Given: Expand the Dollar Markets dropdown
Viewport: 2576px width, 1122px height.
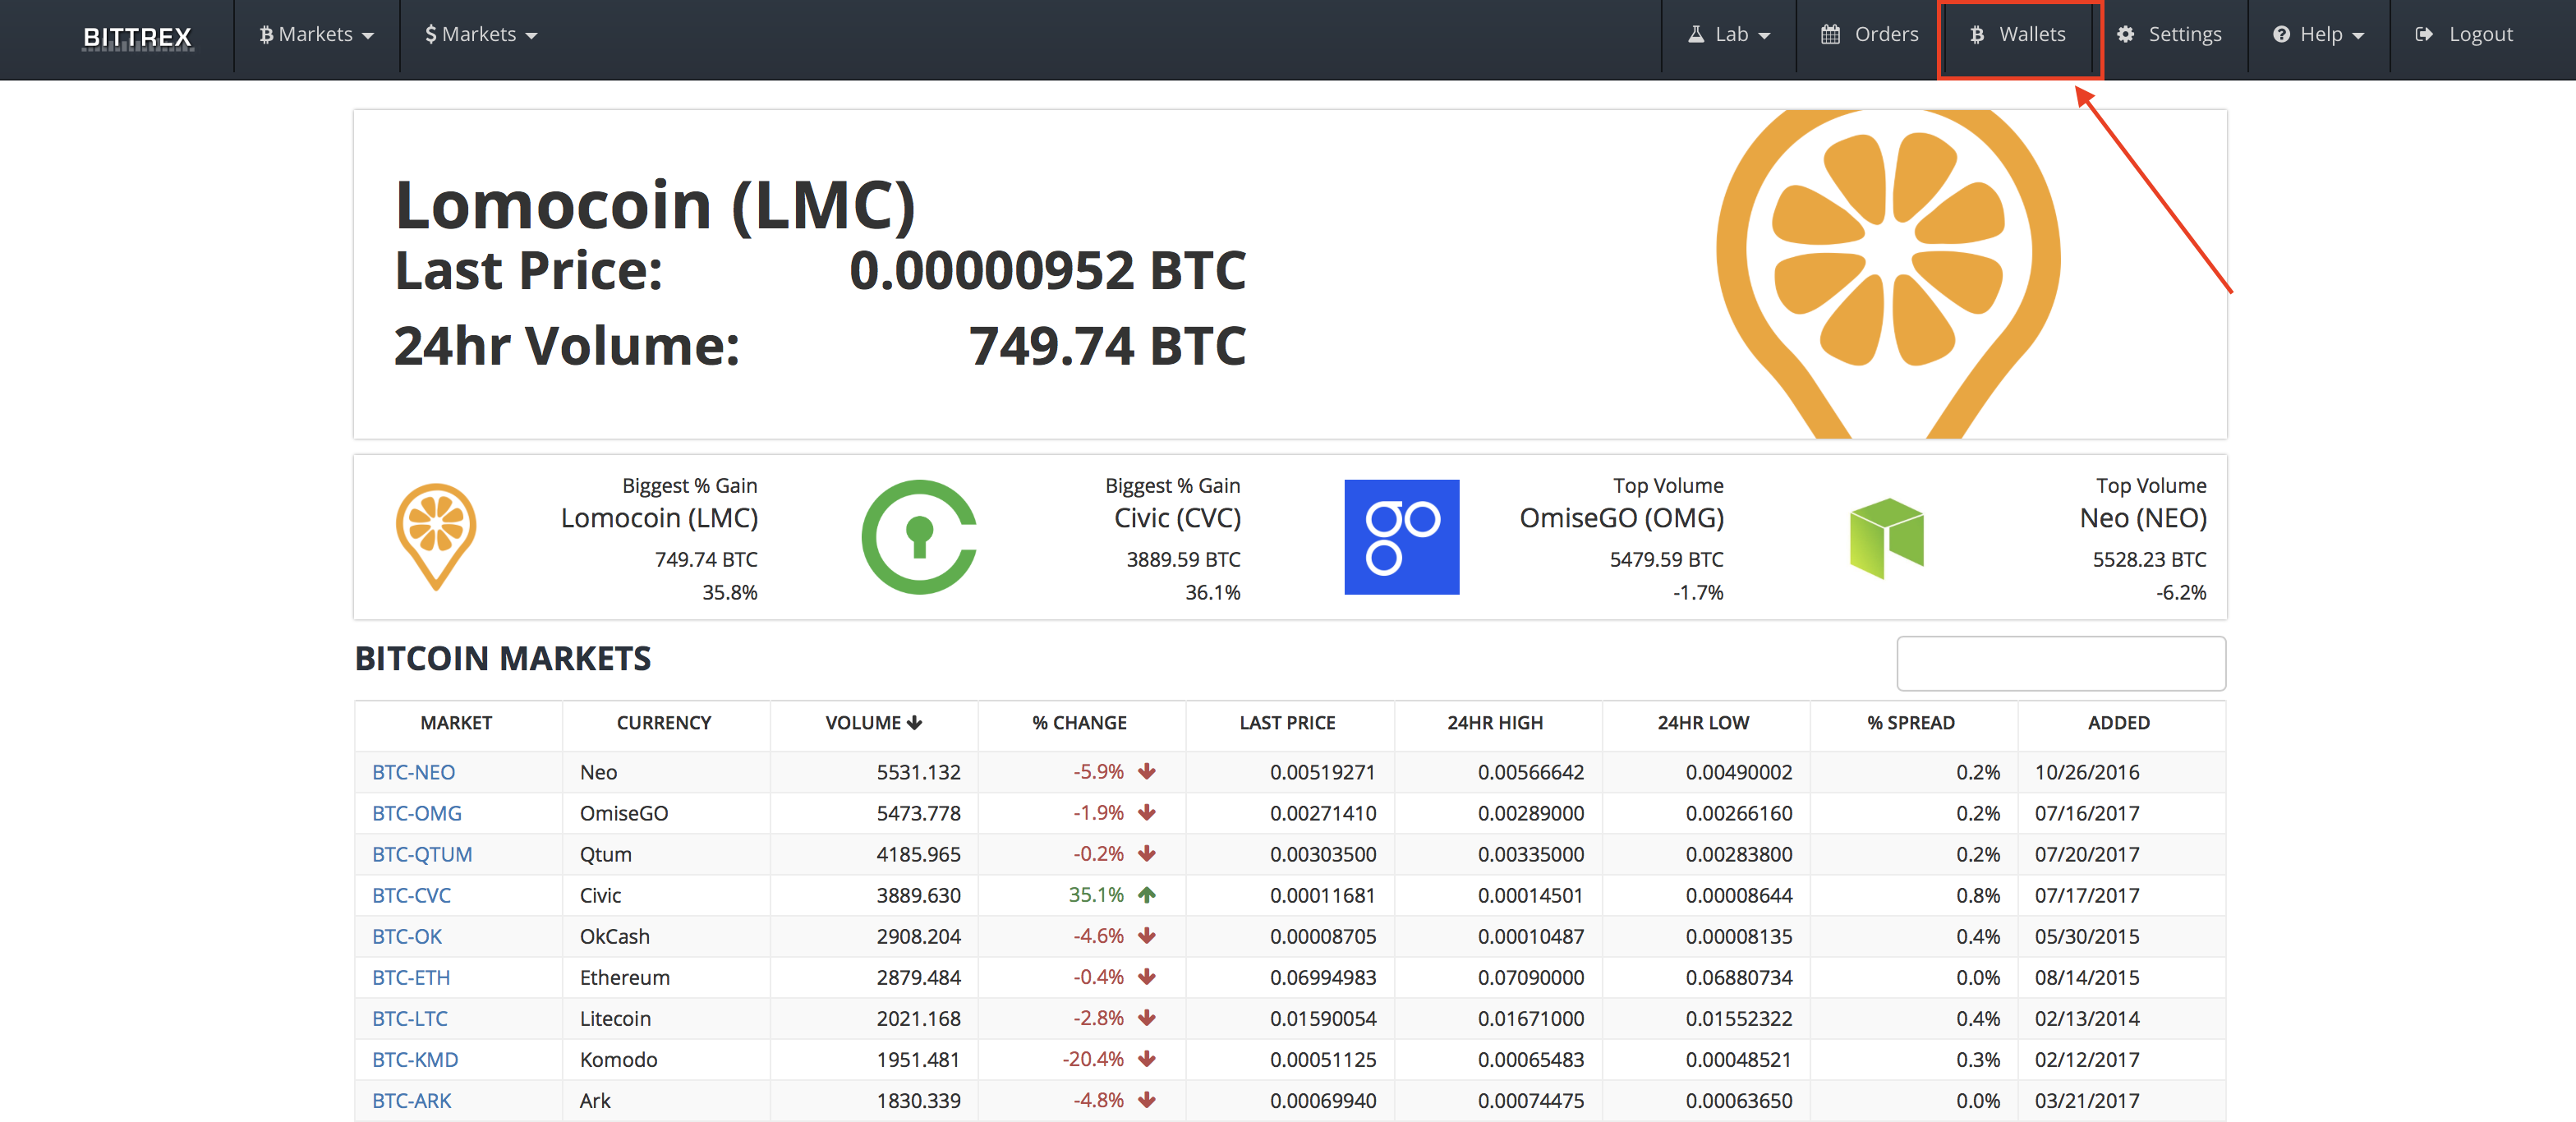Looking at the screenshot, I should click(x=481, y=35).
